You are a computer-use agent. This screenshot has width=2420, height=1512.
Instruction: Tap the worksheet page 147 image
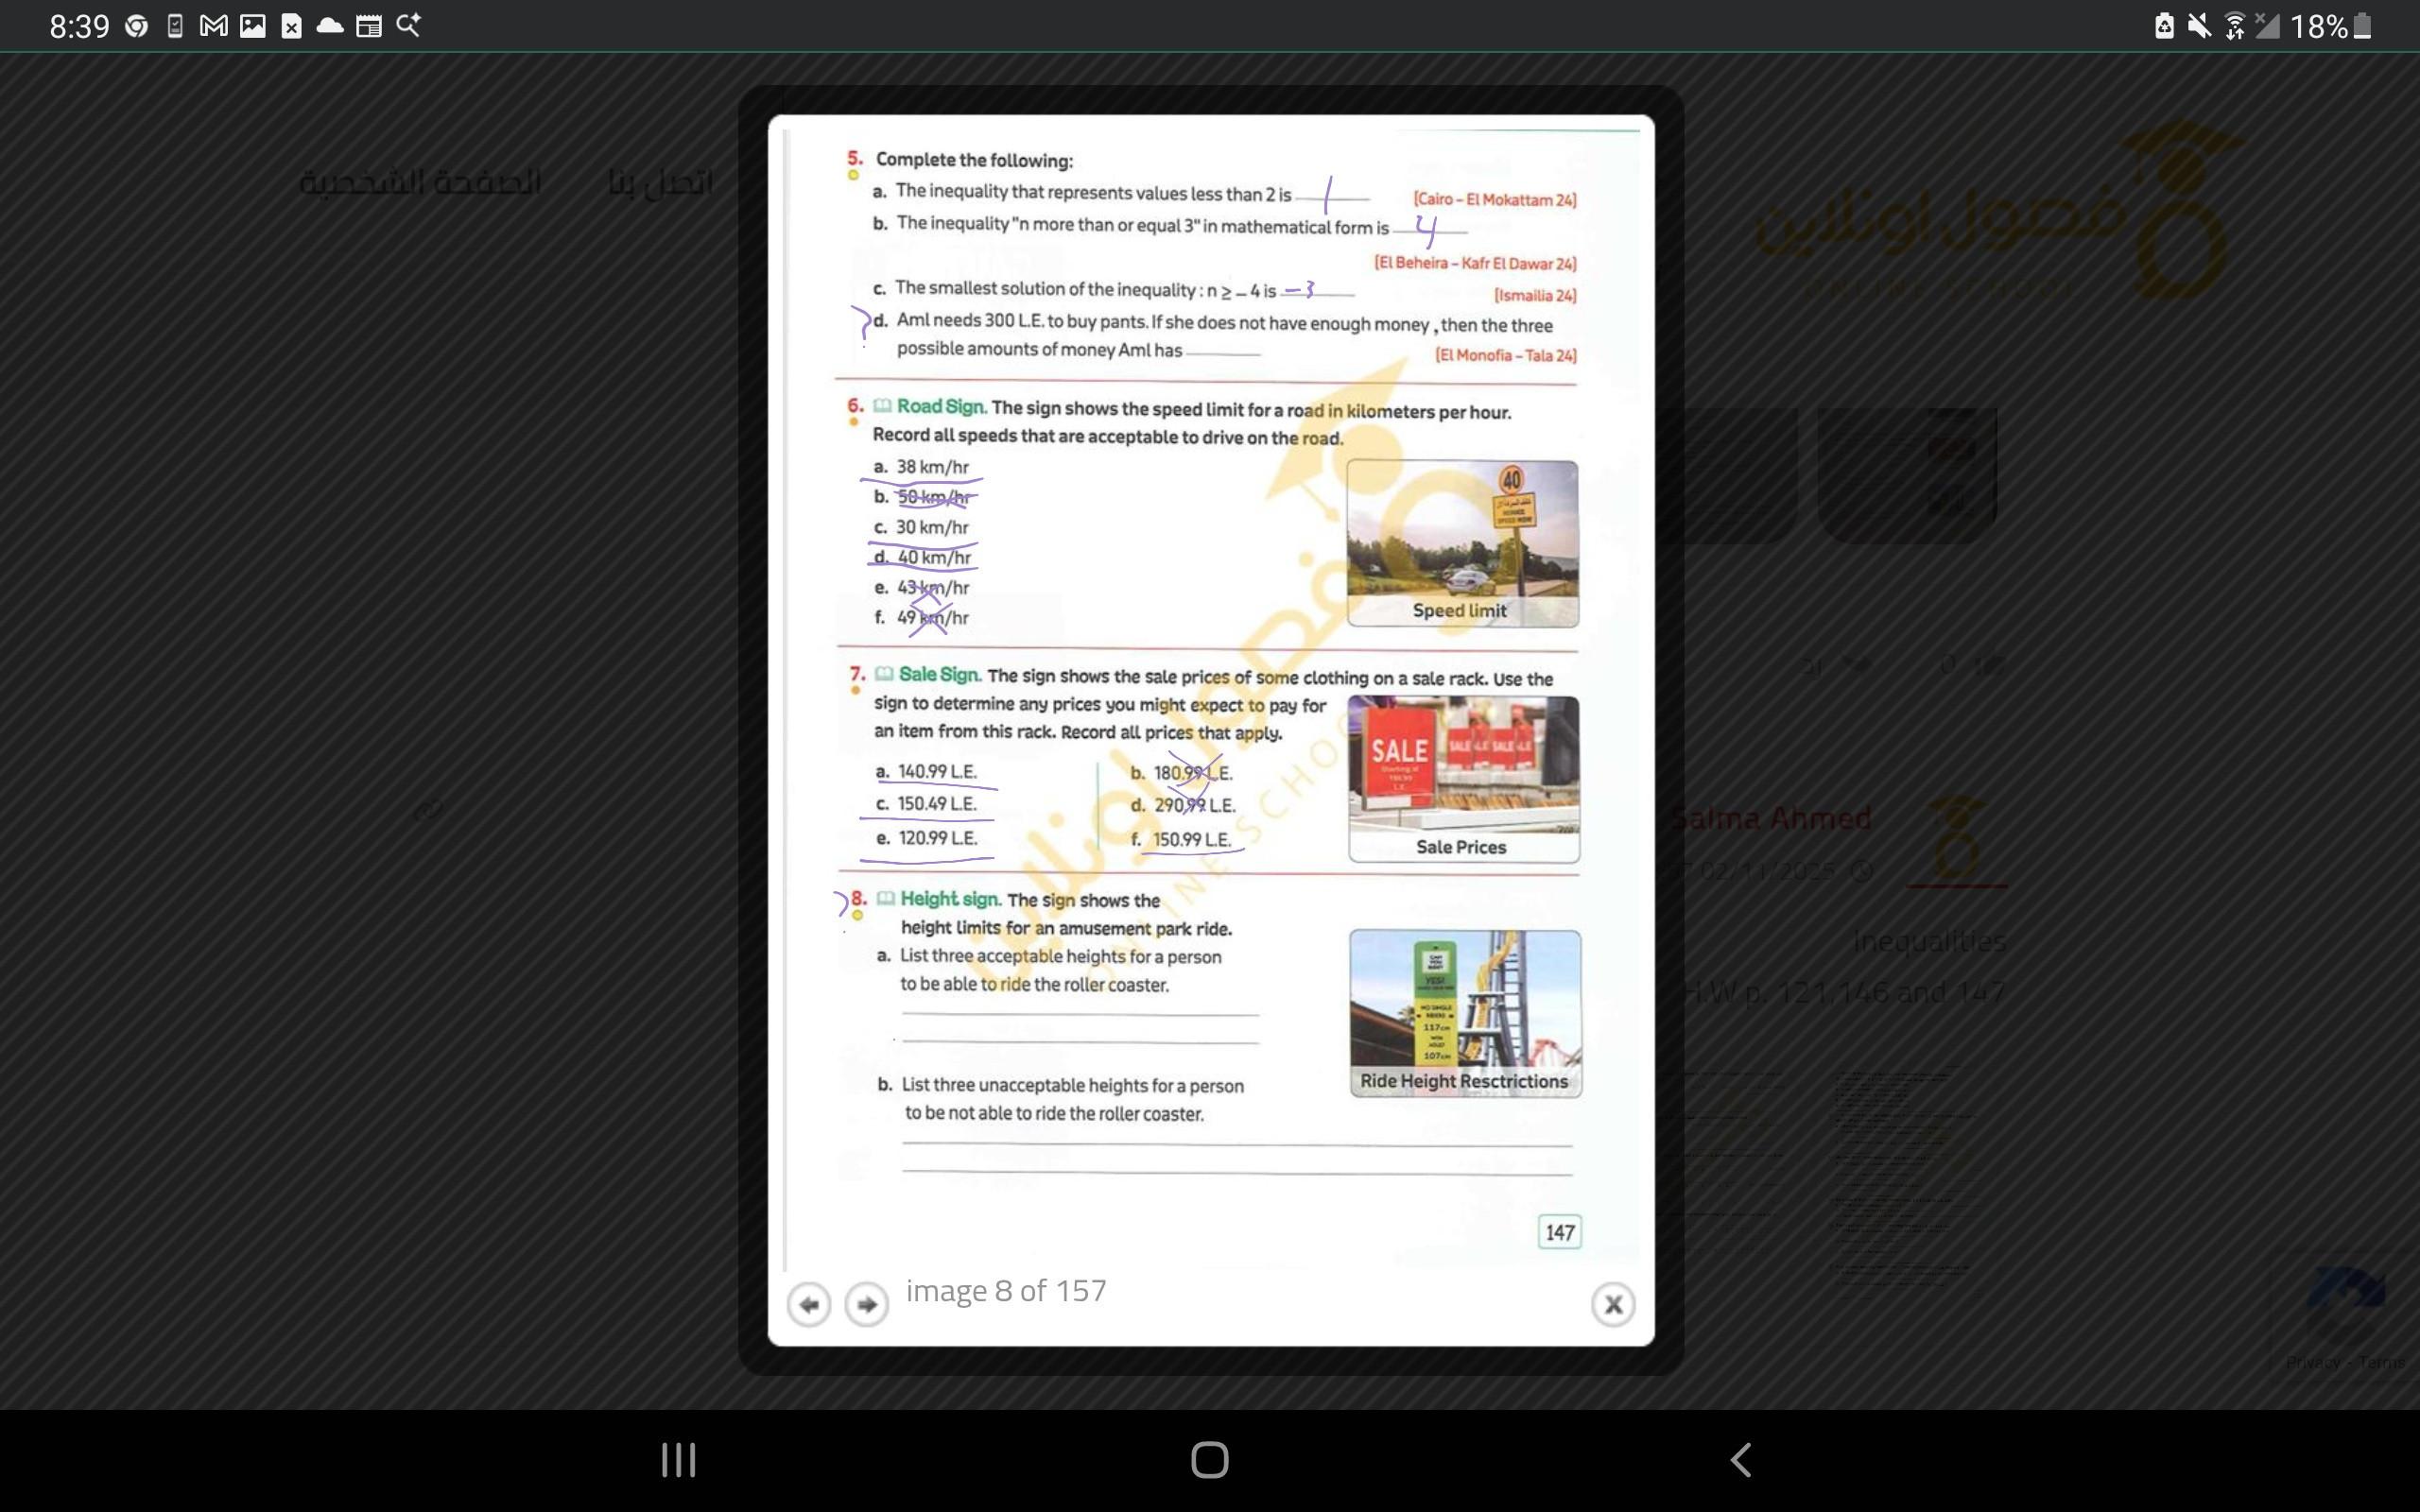pos(1210,690)
